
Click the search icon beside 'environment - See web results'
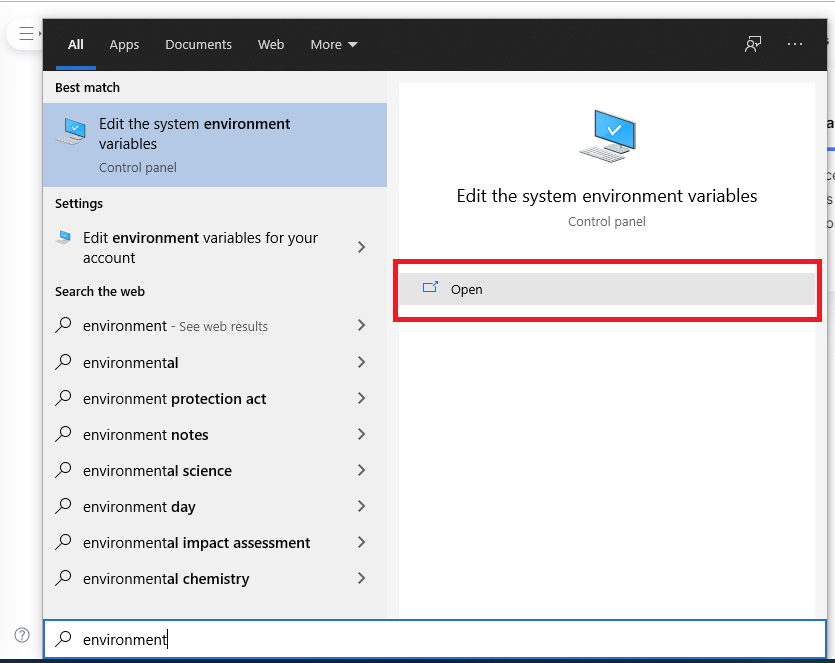(x=63, y=325)
